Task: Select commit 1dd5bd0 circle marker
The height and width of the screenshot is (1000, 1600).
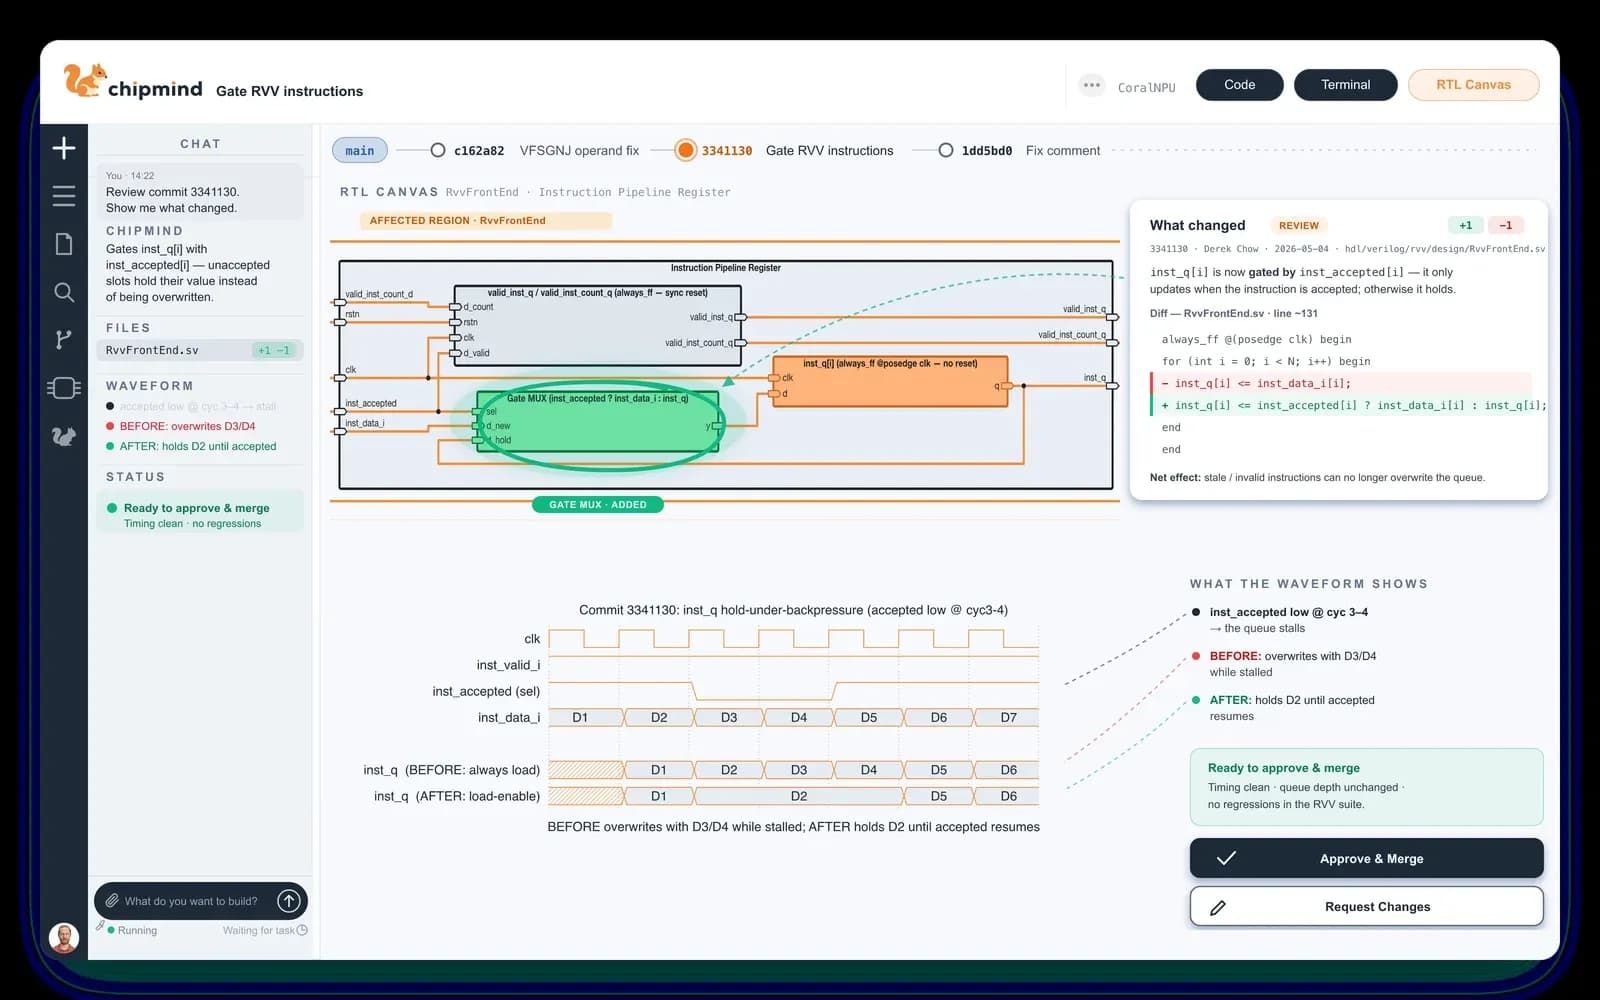Action: point(945,150)
